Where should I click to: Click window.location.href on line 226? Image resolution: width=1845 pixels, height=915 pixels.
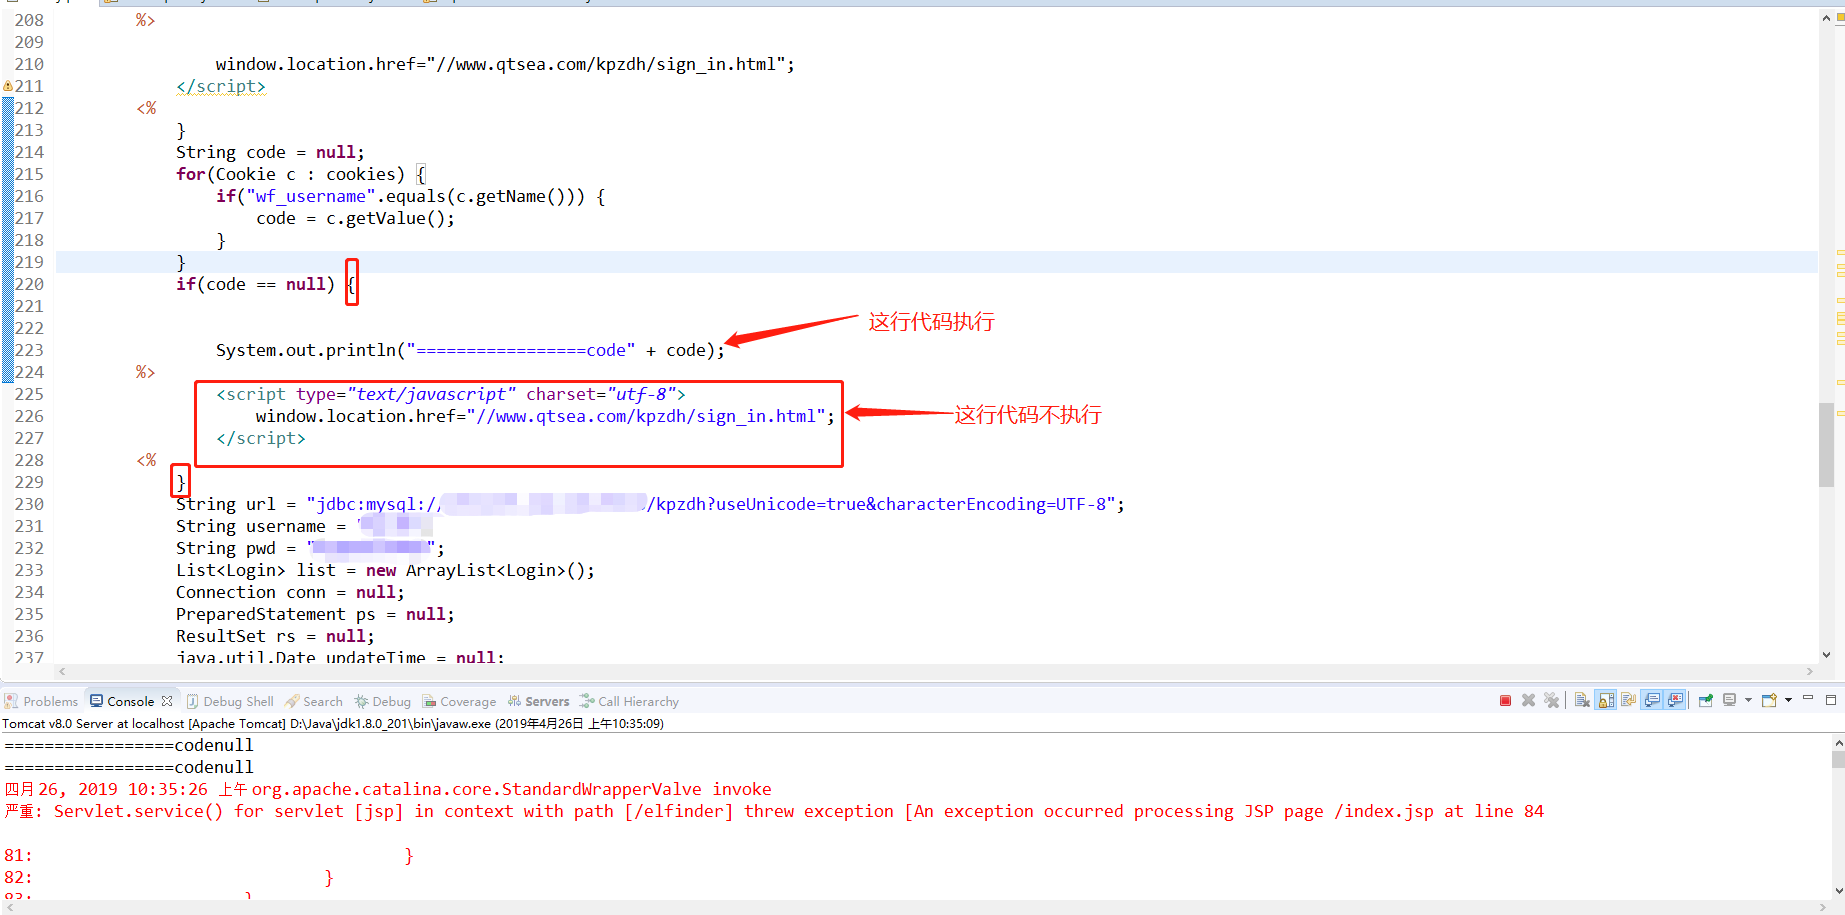[545, 416]
